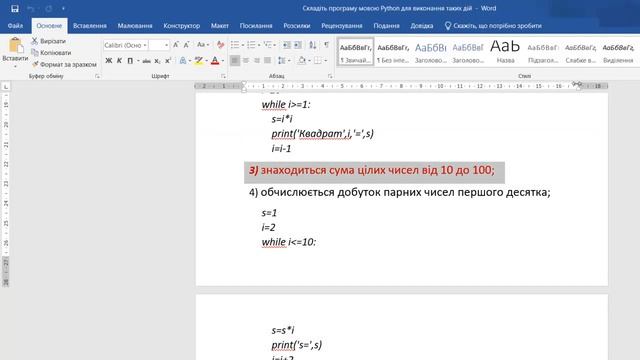Switch to Вставлення tab
640x360 pixels.
coord(90,26)
